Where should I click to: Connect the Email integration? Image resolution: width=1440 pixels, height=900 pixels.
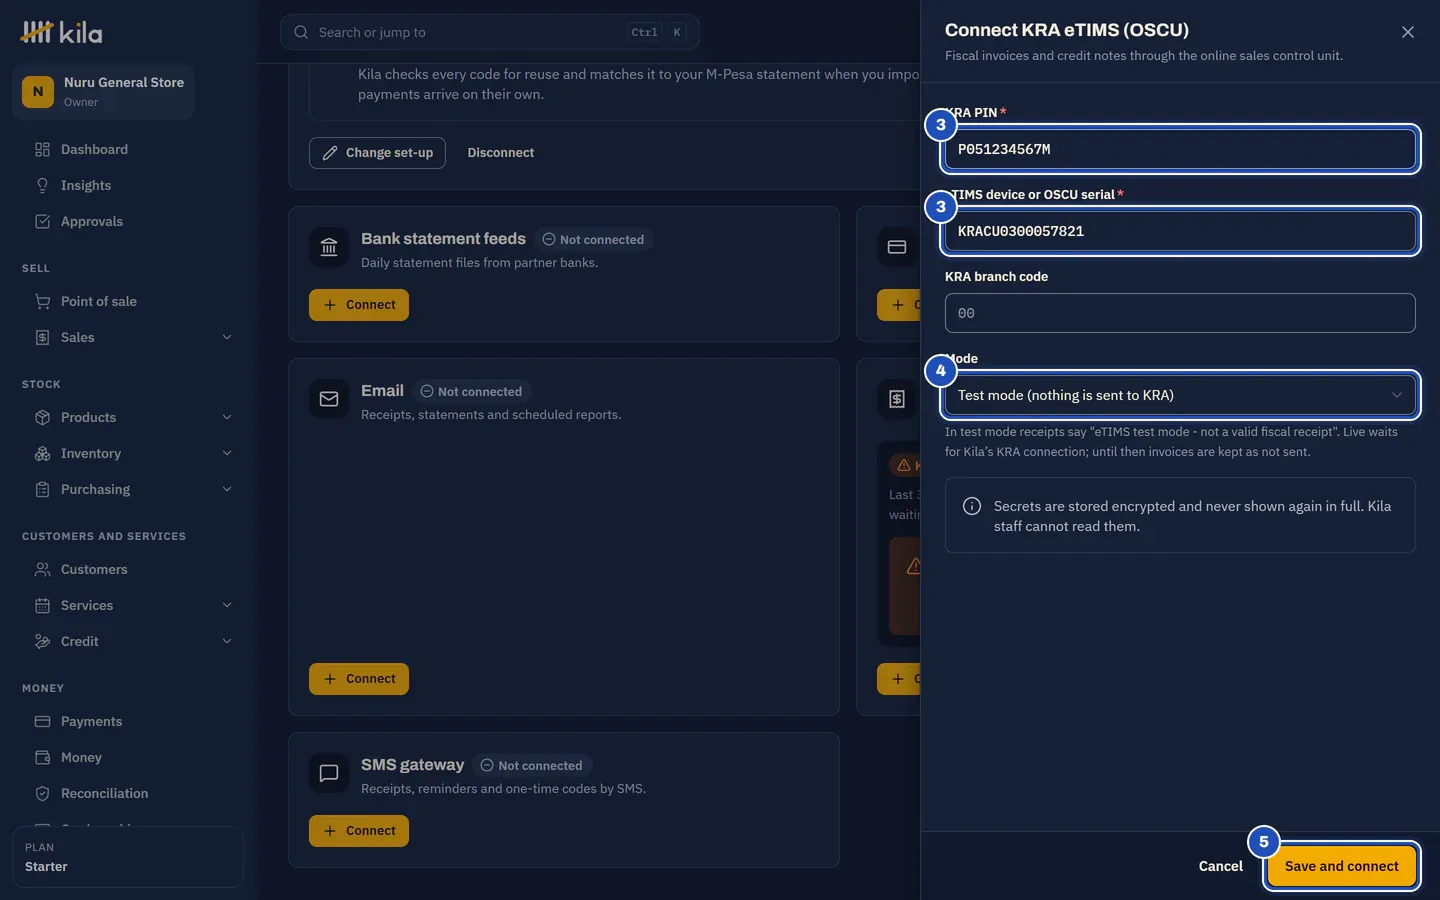pos(359,679)
